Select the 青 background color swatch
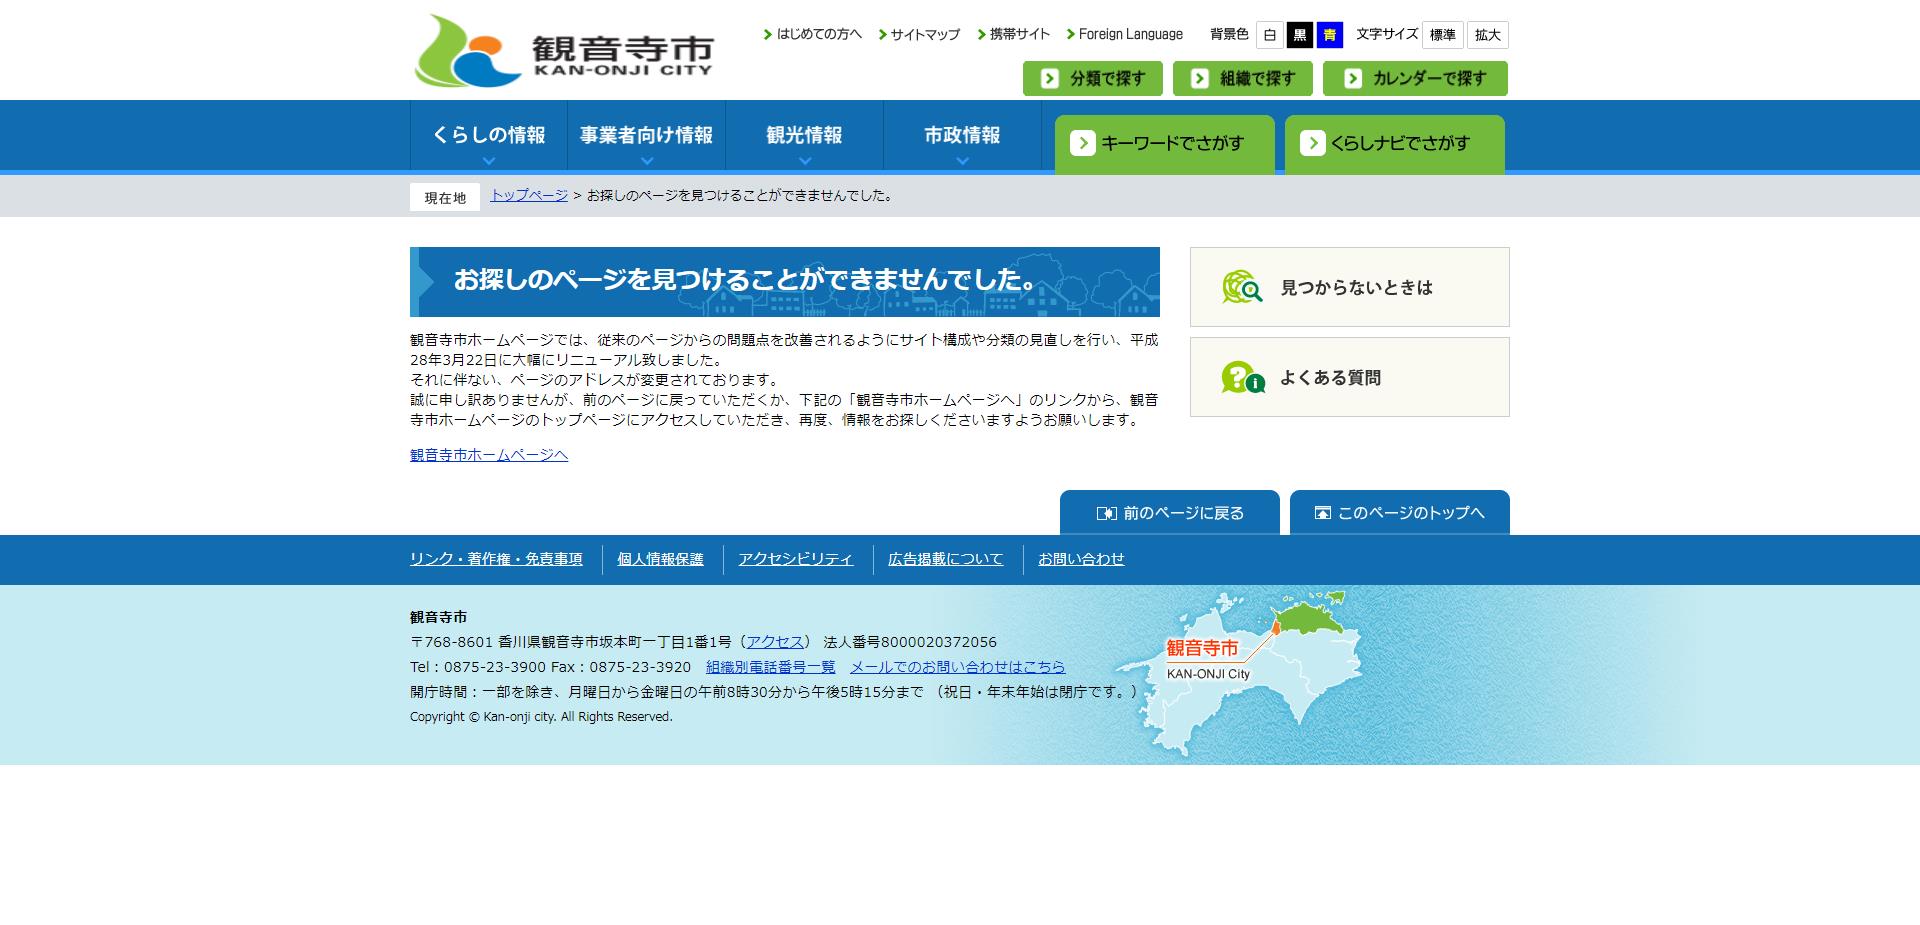Image resolution: width=1920 pixels, height=925 pixels. pos(1330,34)
